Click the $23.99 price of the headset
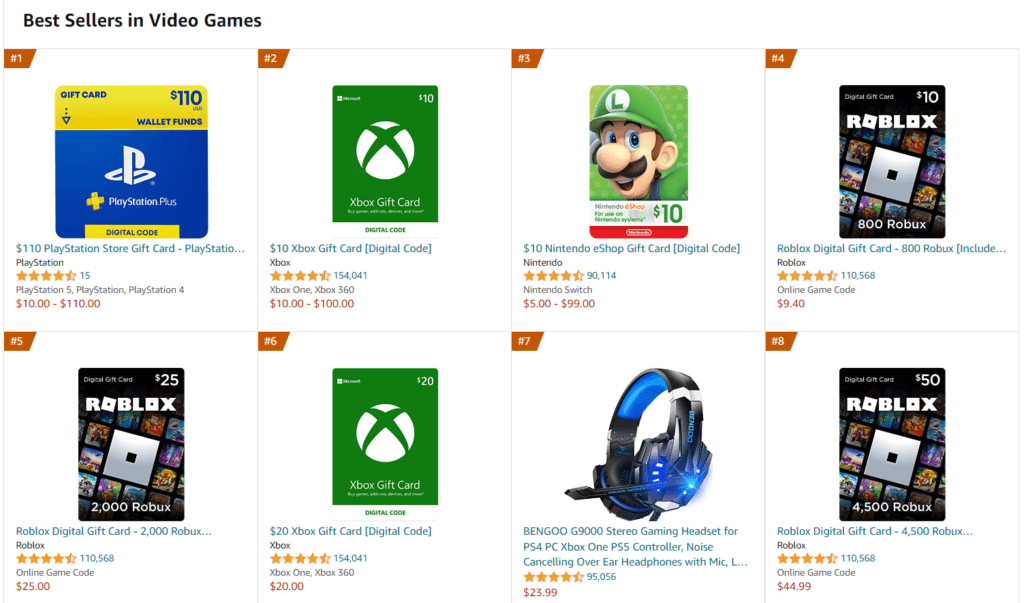Screen dimensions: 1024x603 pyautogui.click(x=541, y=592)
